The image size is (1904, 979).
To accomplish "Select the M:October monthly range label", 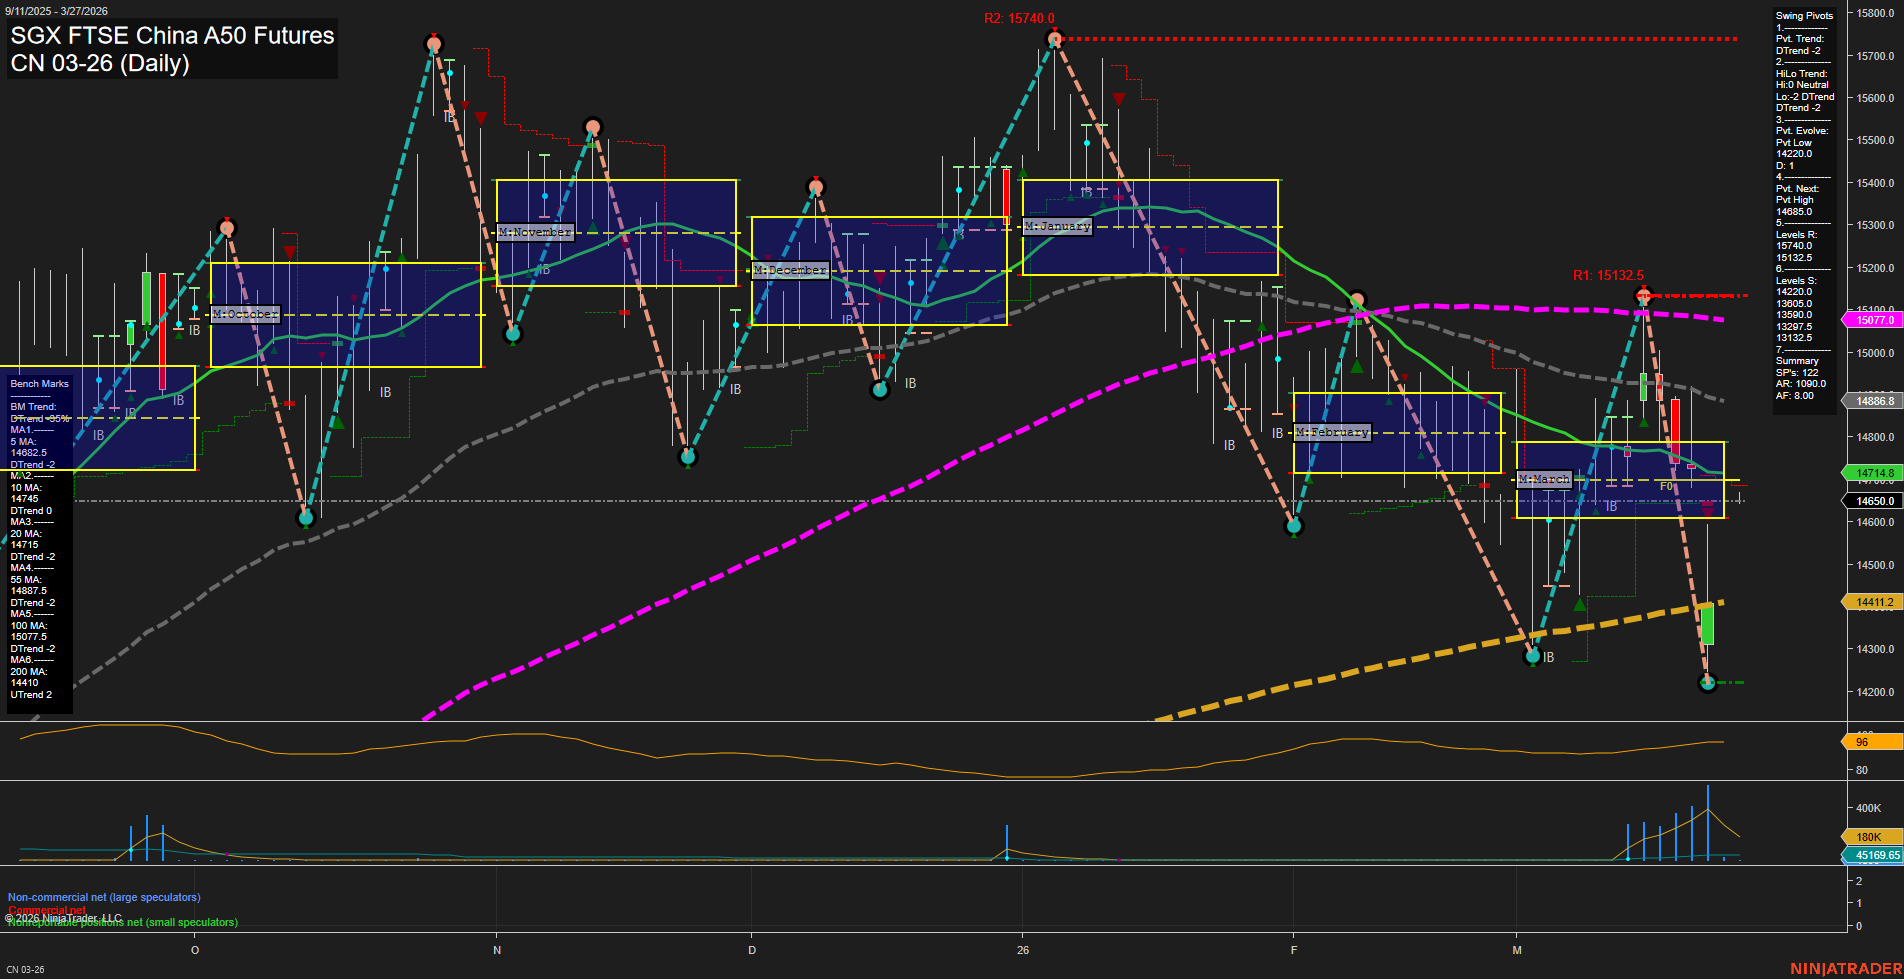I will [246, 314].
